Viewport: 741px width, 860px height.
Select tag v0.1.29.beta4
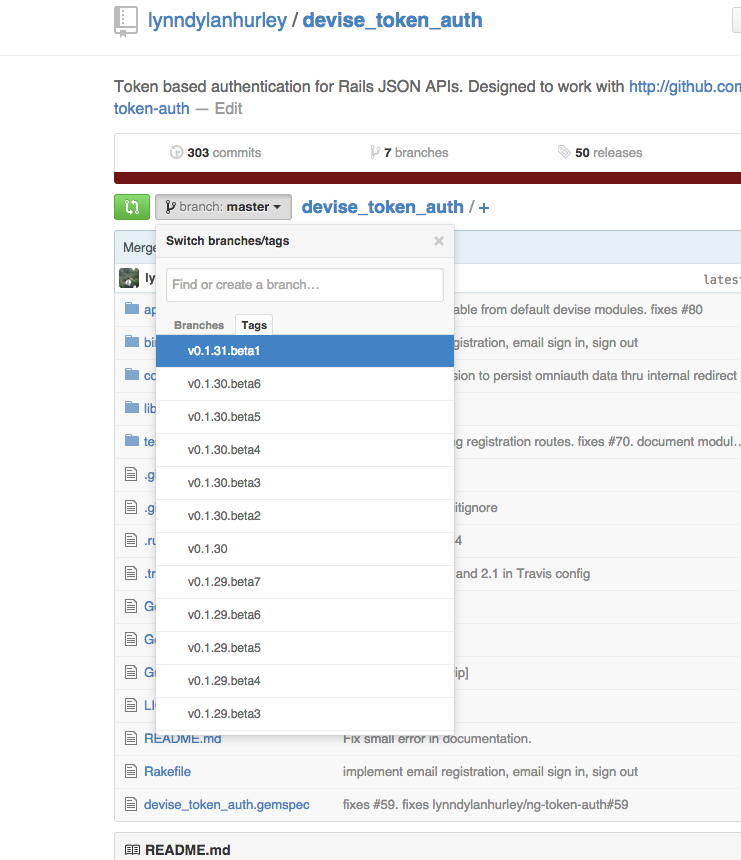(305, 681)
